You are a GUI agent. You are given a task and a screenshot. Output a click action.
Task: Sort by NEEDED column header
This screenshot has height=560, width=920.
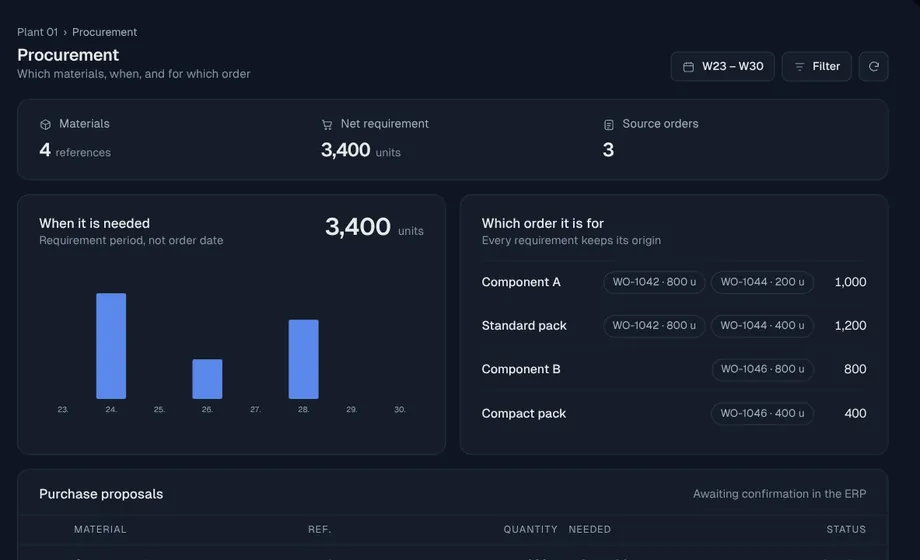(x=590, y=529)
